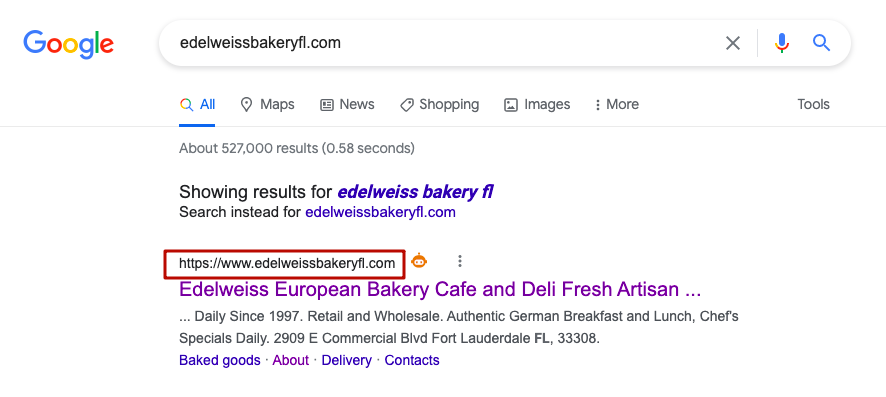The height and width of the screenshot is (397, 886).
Task: Clear the search box with X icon
Action: pyautogui.click(x=733, y=43)
